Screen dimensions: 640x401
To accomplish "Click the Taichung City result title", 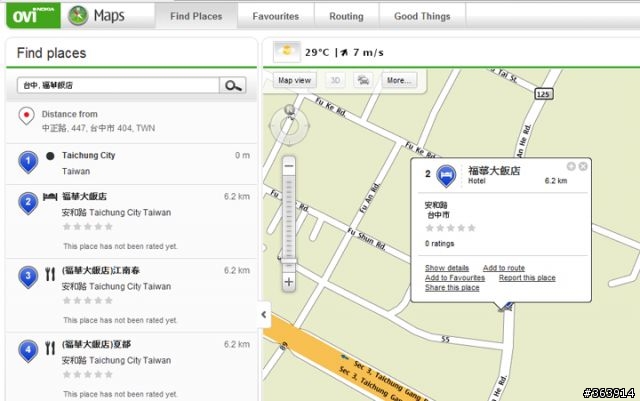I will [x=89, y=155].
